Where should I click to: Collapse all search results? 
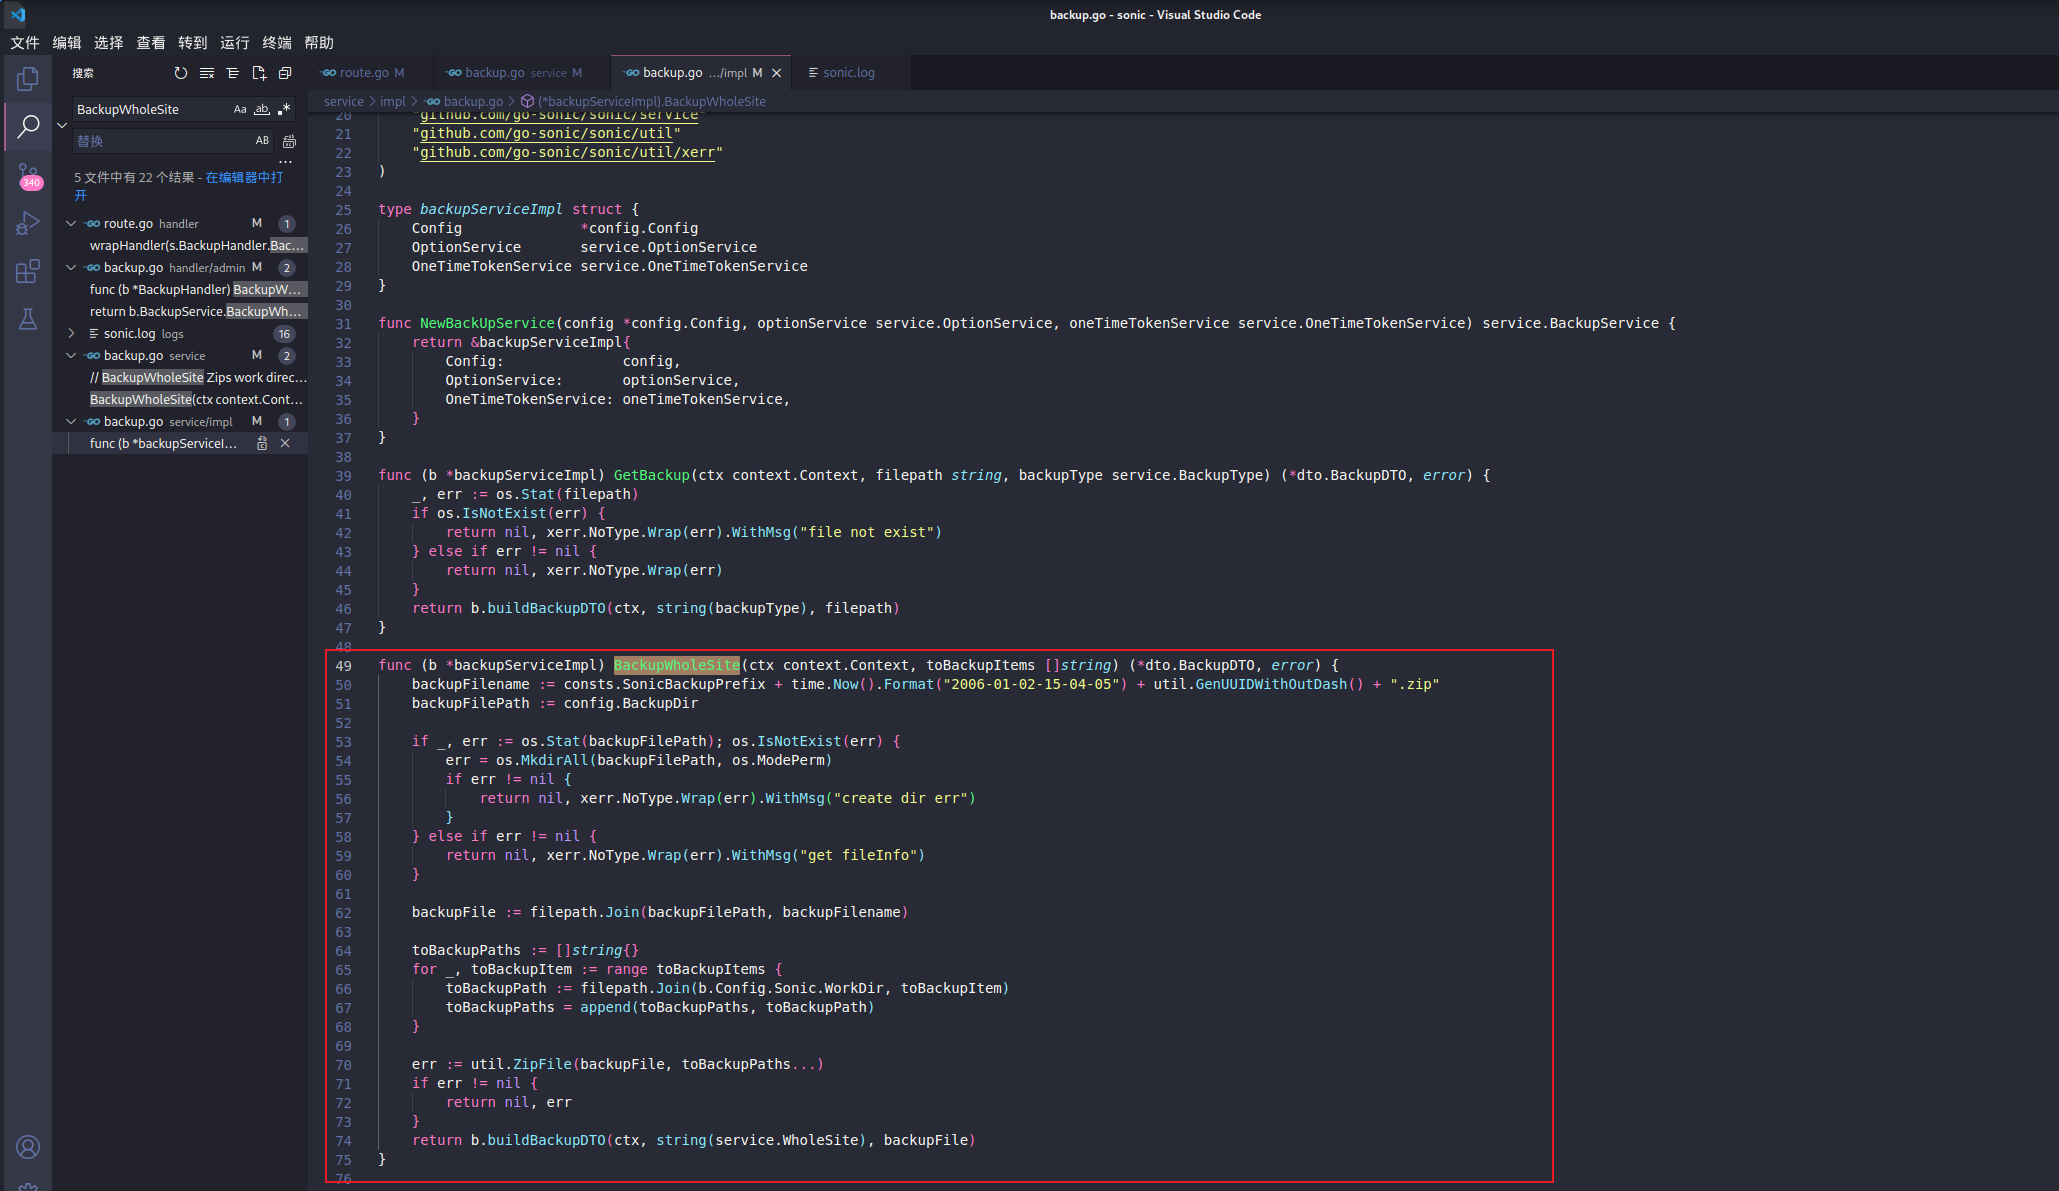point(285,73)
